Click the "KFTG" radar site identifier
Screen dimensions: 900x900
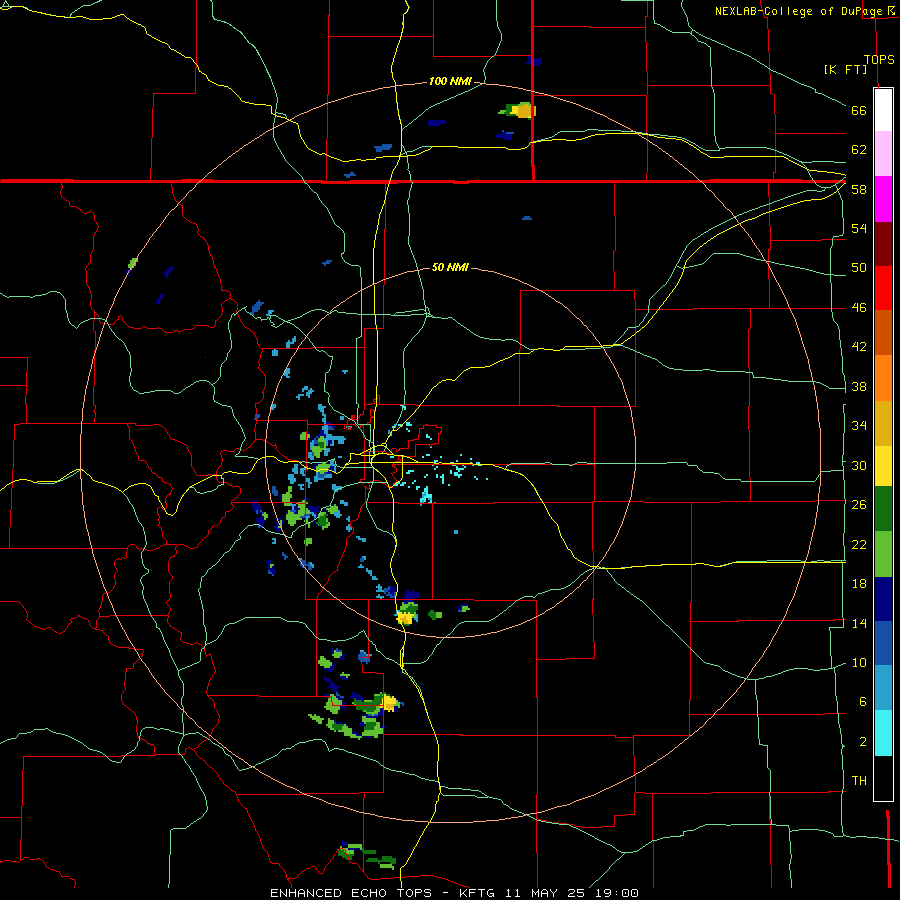click(x=476, y=893)
